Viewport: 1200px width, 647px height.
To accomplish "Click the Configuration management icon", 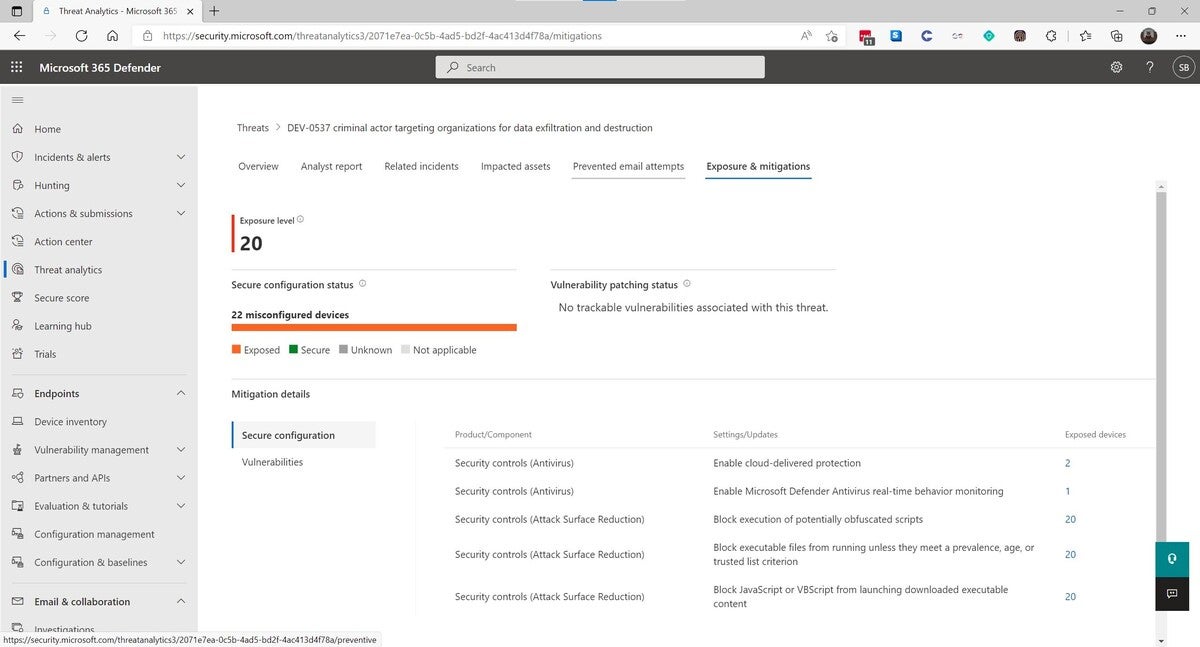I will (x=17, y=534).
